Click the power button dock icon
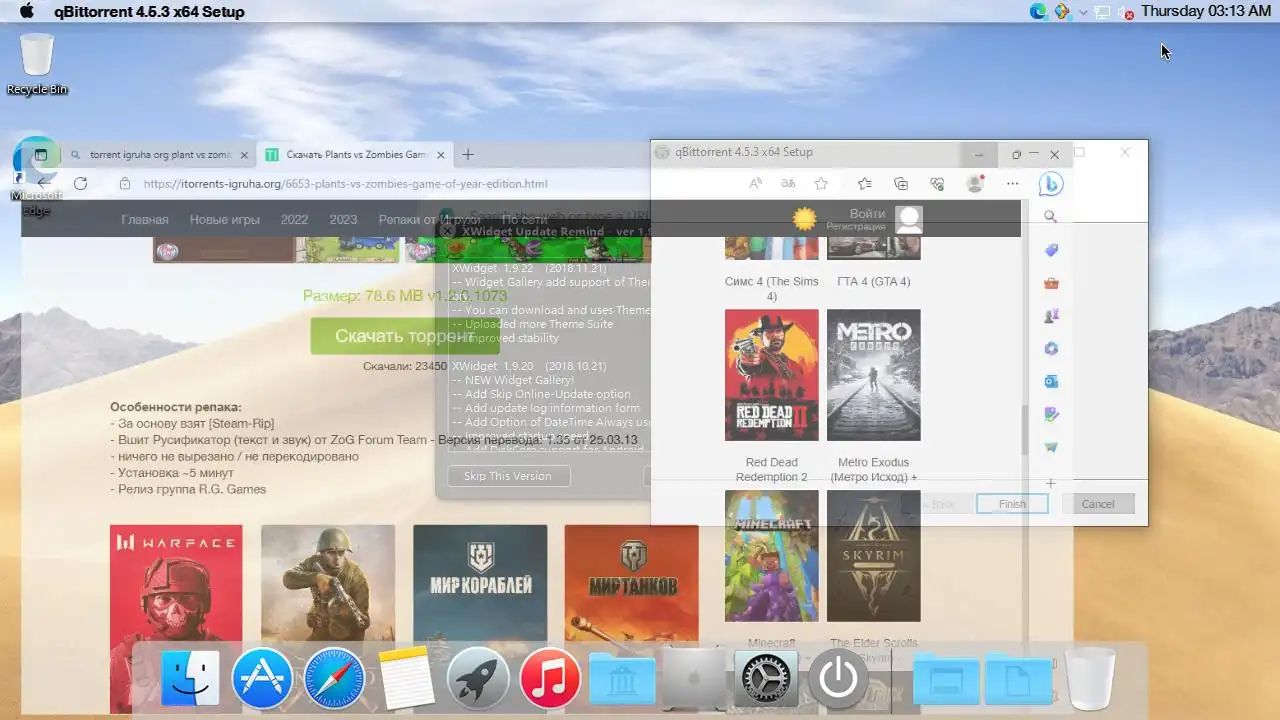1280x720 pixels. click(x=838, y=679)
